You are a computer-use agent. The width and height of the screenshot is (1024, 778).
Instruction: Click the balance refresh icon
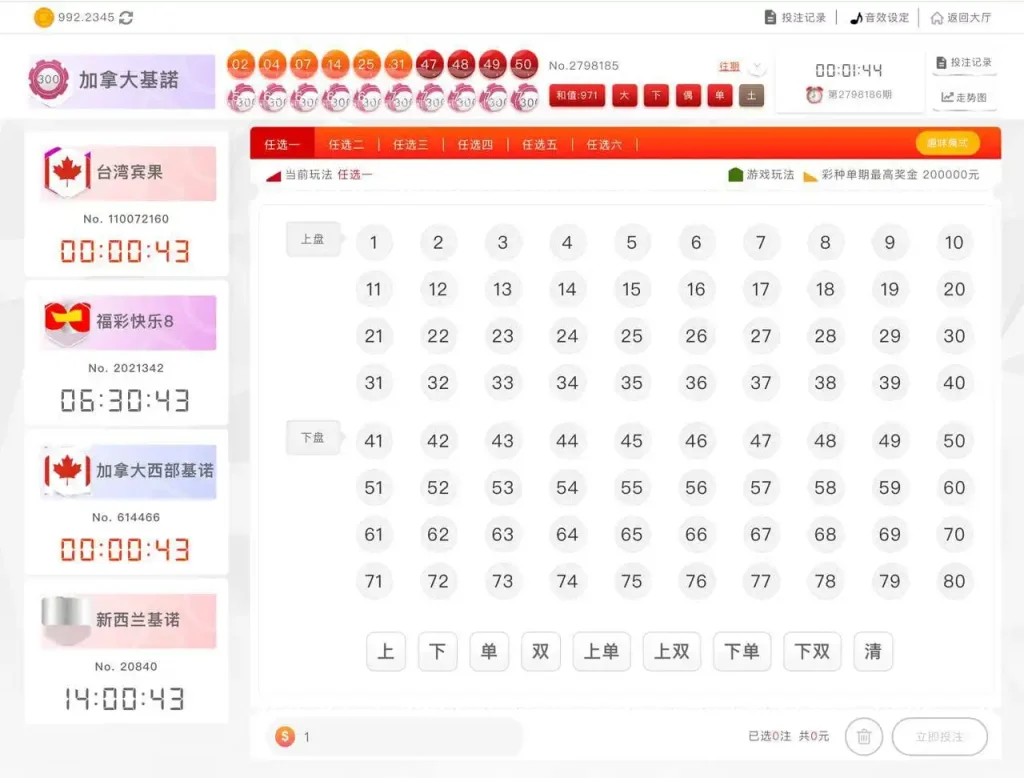126,18
